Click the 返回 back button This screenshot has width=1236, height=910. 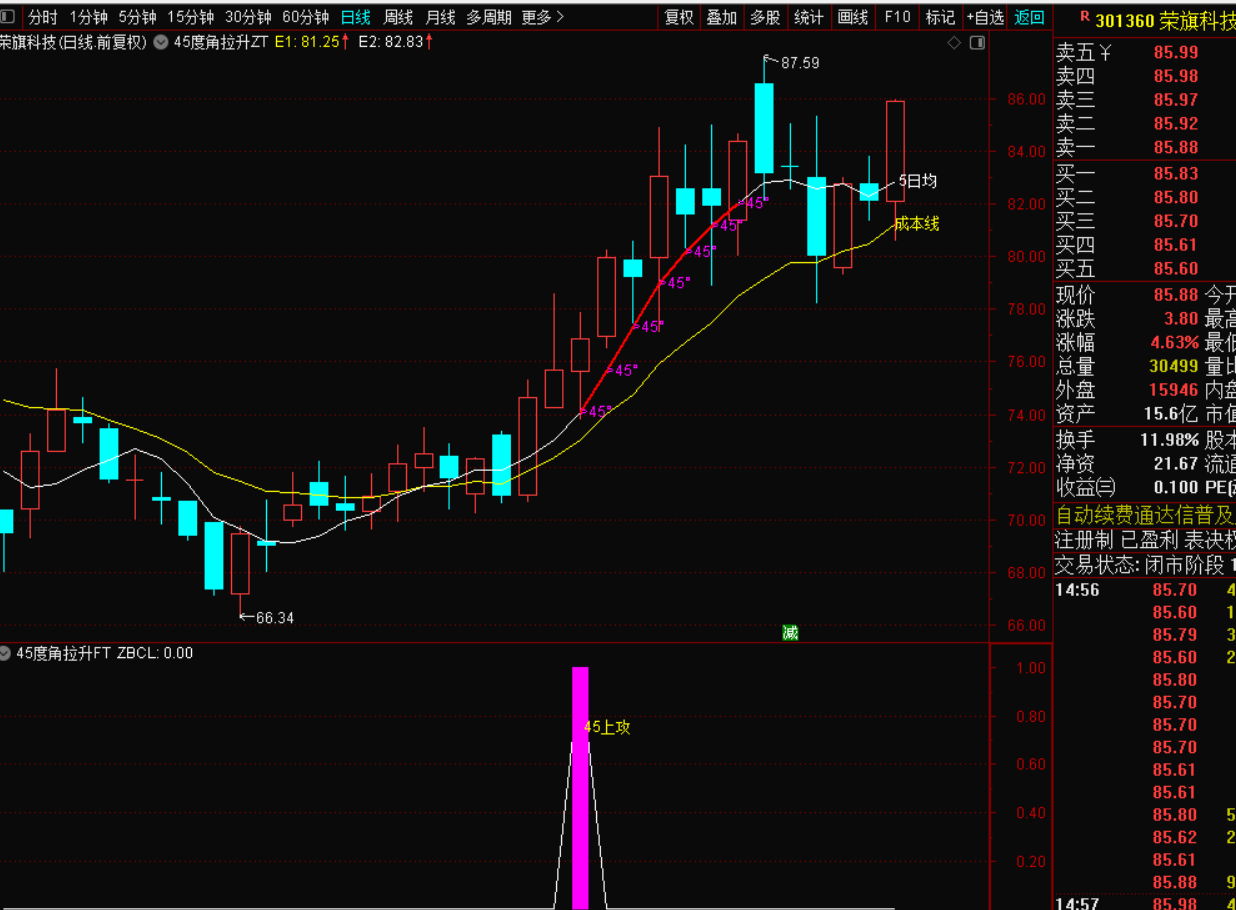coord(1029,17)
